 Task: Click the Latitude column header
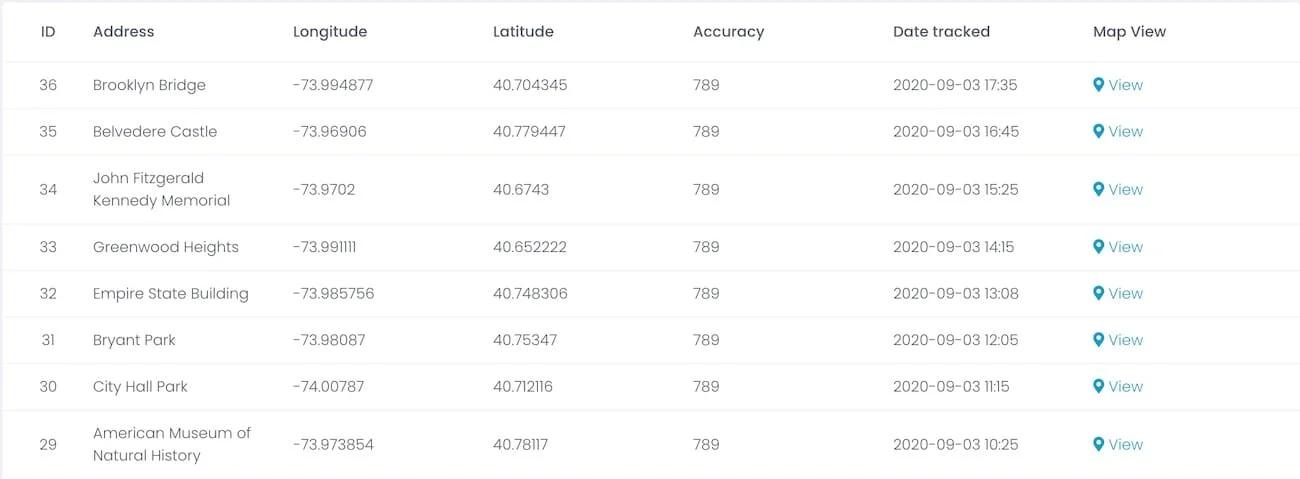pos(523,31)
